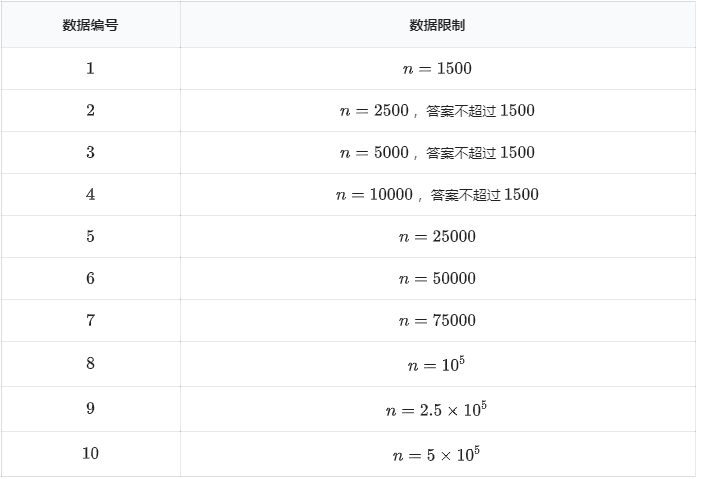The image size is (701, 479).
Task: Select row number 4 cell
Action: pyautogui.click(x=90, y=195)
